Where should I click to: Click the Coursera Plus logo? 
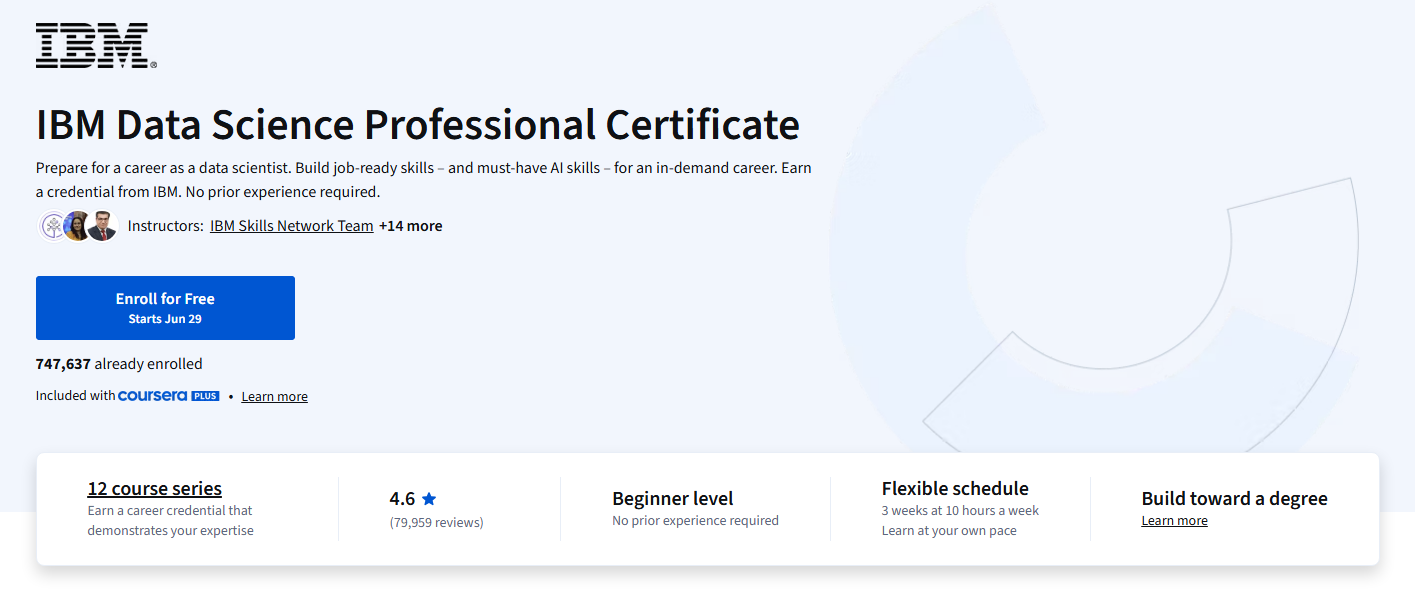point(168,396)
